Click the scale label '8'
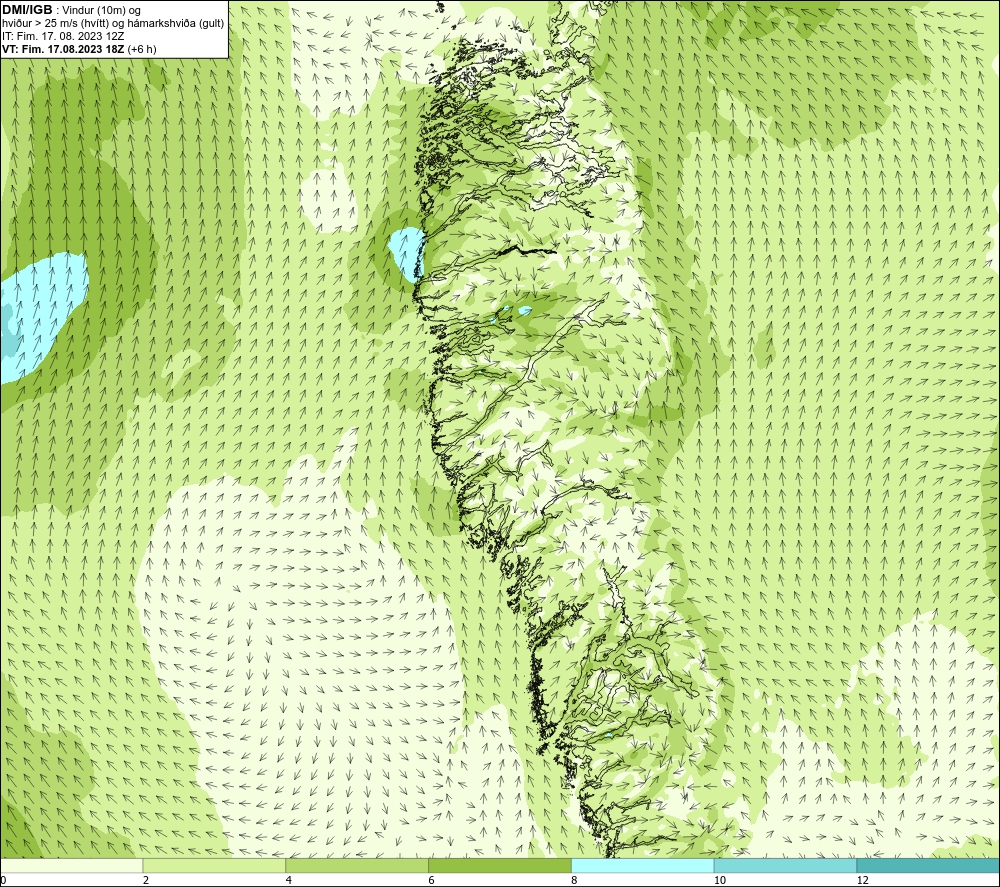The height and width of the screenshot is (887, 1000). (x=575, y=881)
